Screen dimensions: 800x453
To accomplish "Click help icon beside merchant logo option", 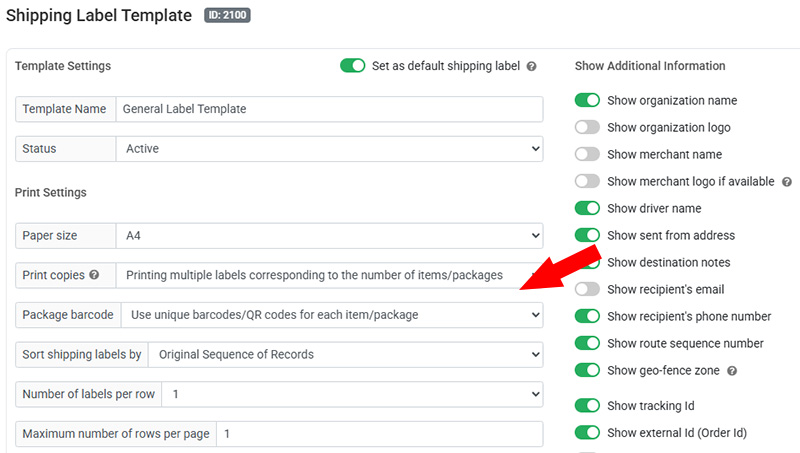I will click(787, 182).
